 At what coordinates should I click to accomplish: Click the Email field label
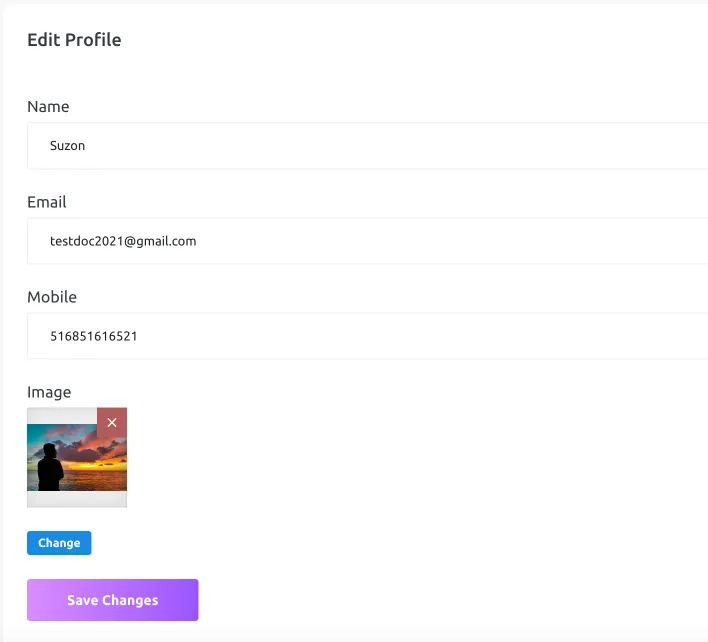(x=47, y=202)
